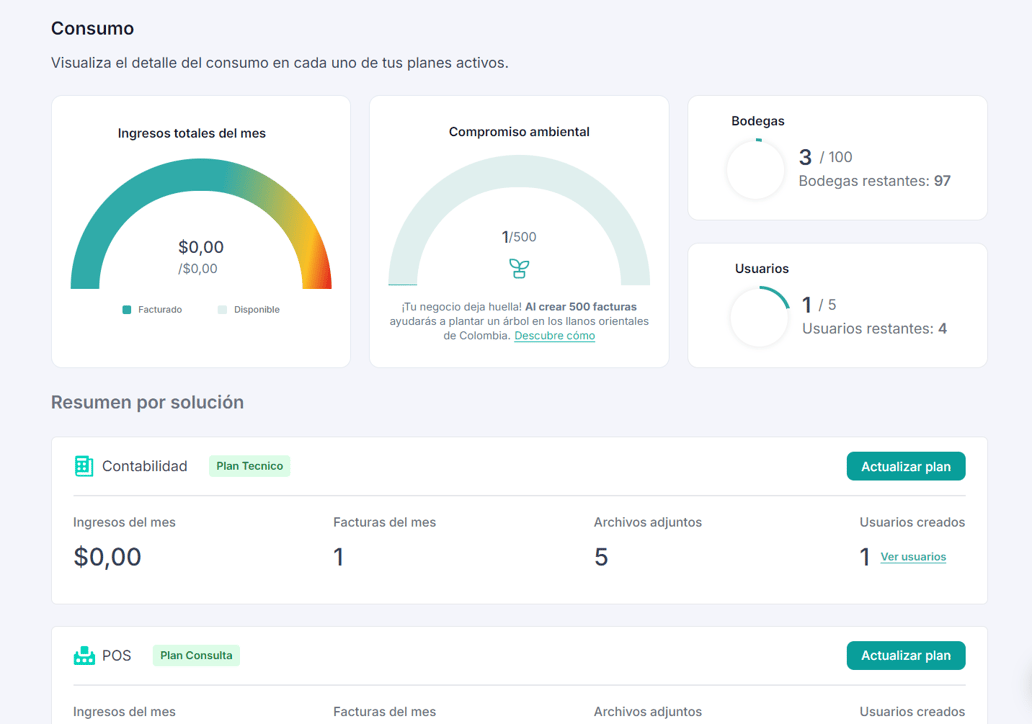Select the Bodegas circular progress icon

pos(756,169)
